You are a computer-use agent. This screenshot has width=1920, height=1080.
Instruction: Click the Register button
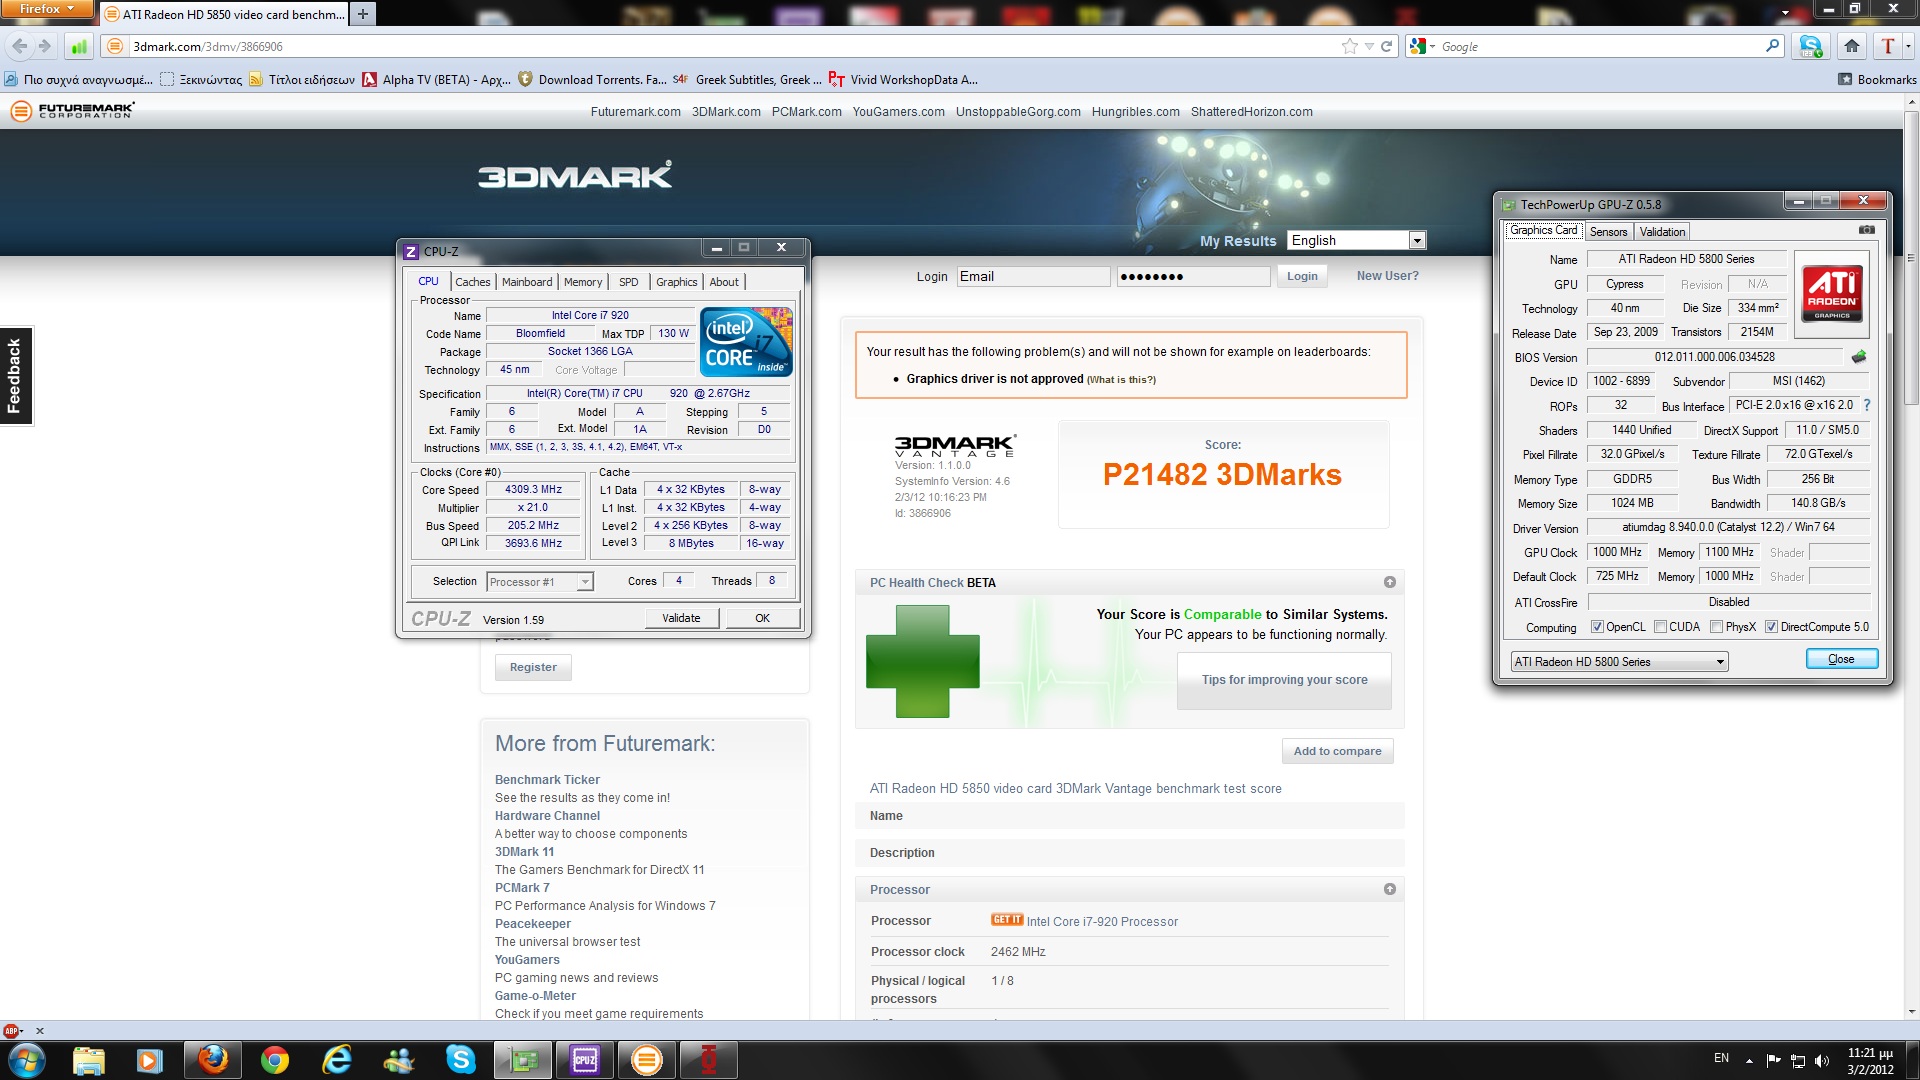533,667
